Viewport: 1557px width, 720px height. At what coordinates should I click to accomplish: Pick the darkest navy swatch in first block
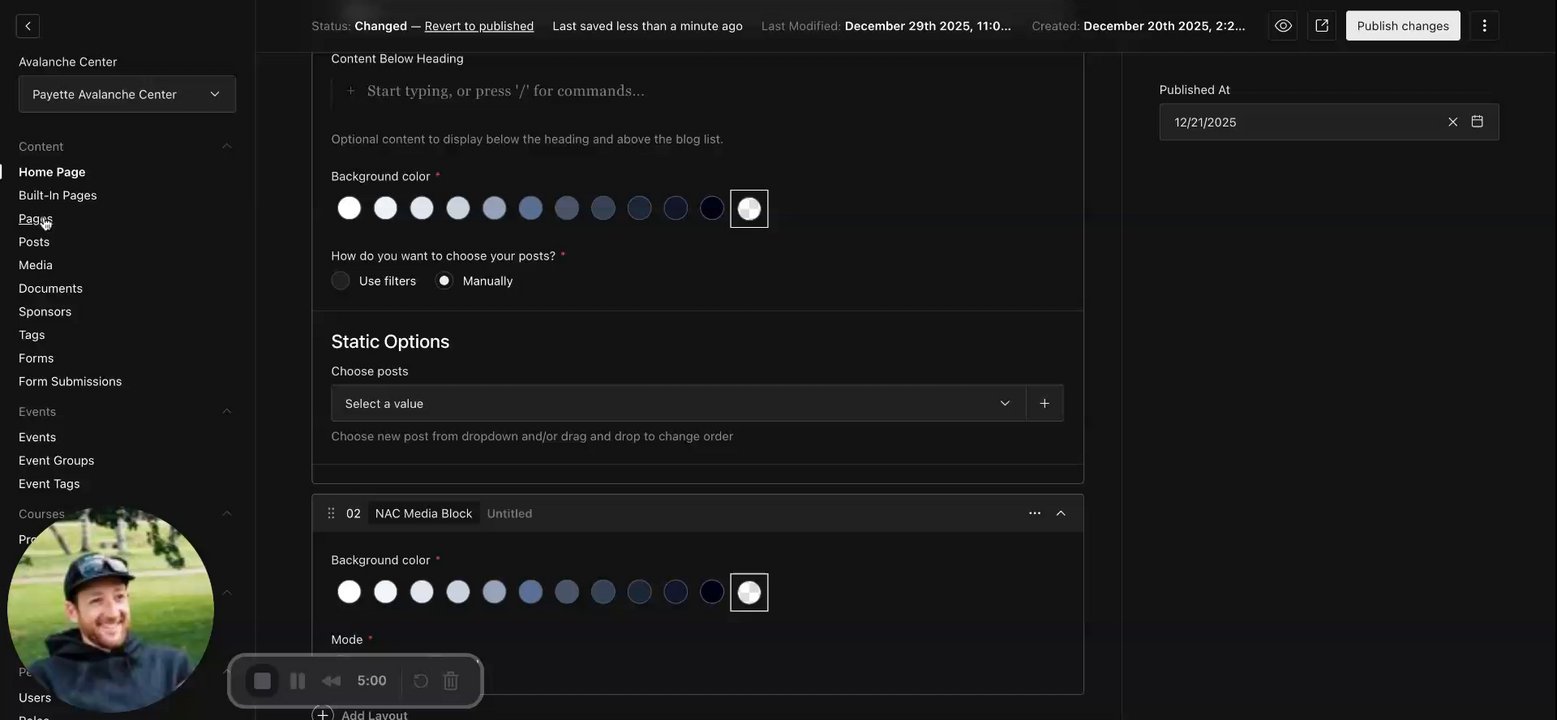point(712,208)
